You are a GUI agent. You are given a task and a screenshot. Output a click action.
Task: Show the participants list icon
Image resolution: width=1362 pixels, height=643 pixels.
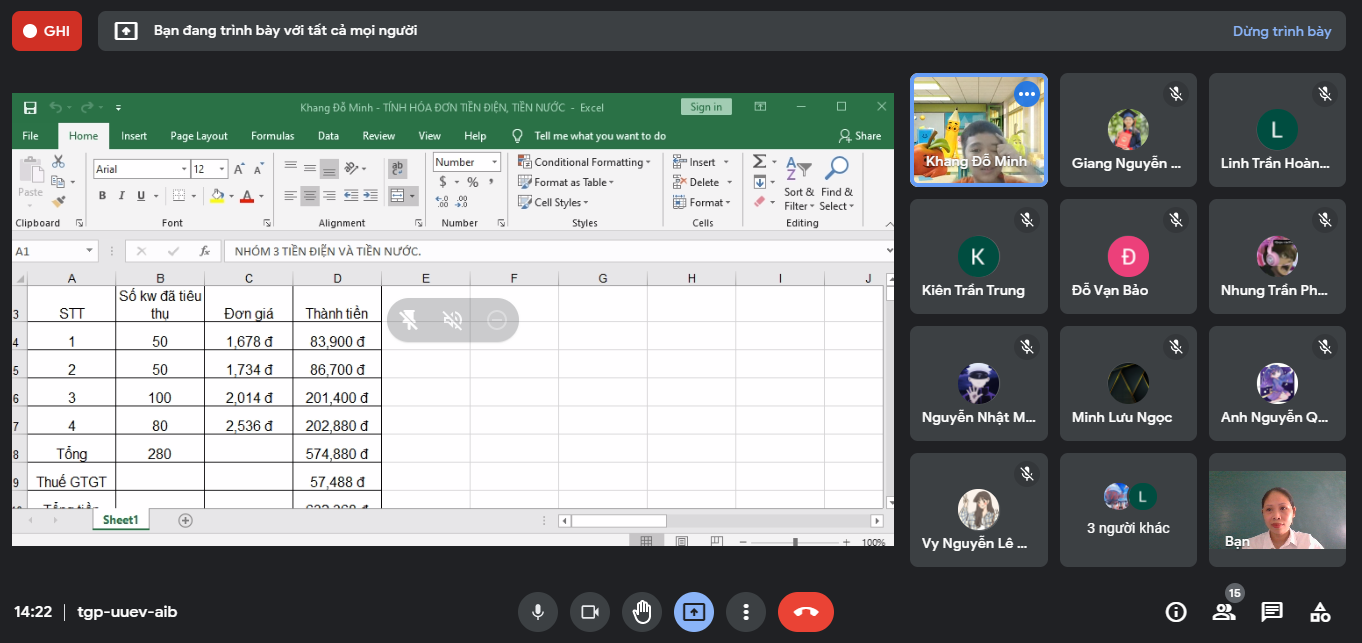pyautogui.click(x=1223, y=612)
